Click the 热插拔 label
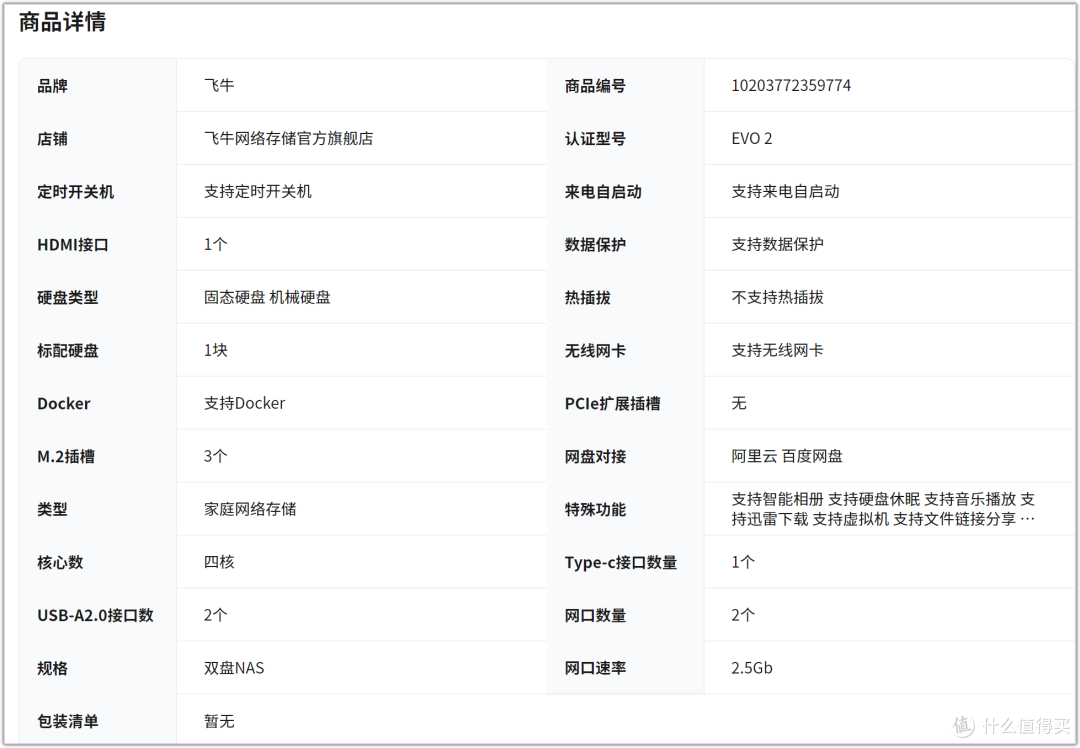Image resolution: width=1080 pixels, height=748 pixels. [588, 298]
